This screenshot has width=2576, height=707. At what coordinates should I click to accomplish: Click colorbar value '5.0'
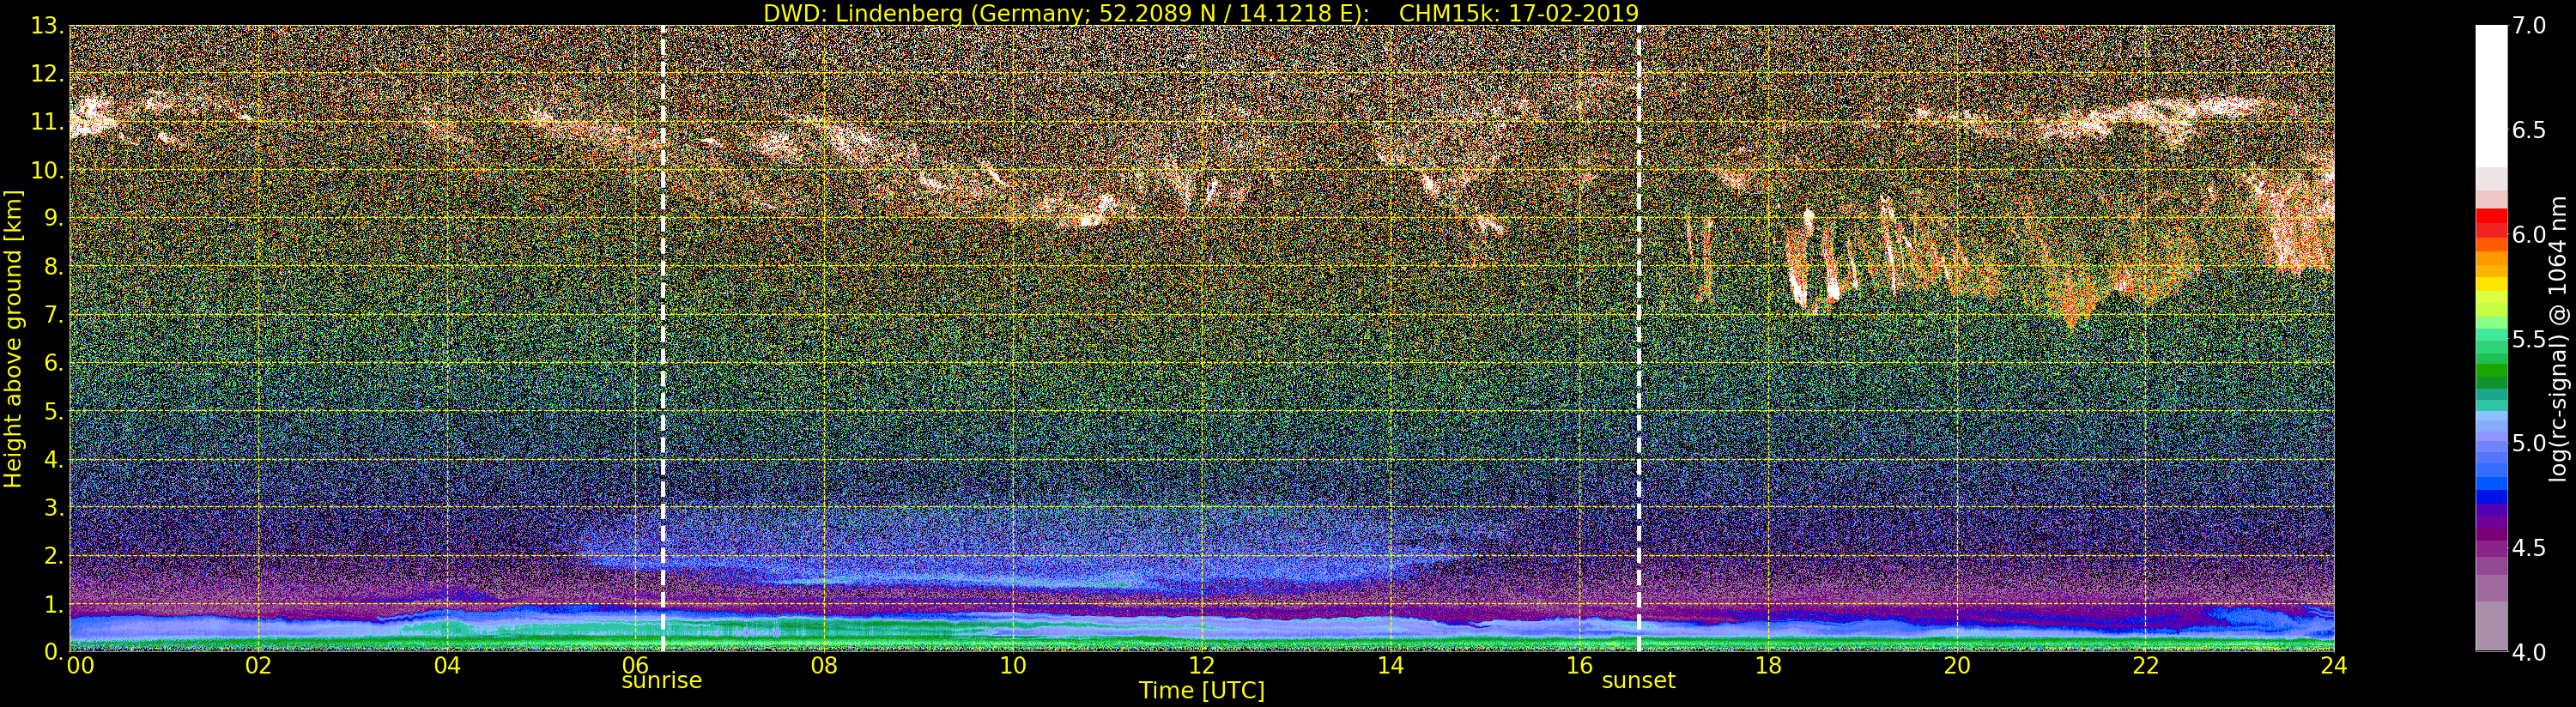2529,443
